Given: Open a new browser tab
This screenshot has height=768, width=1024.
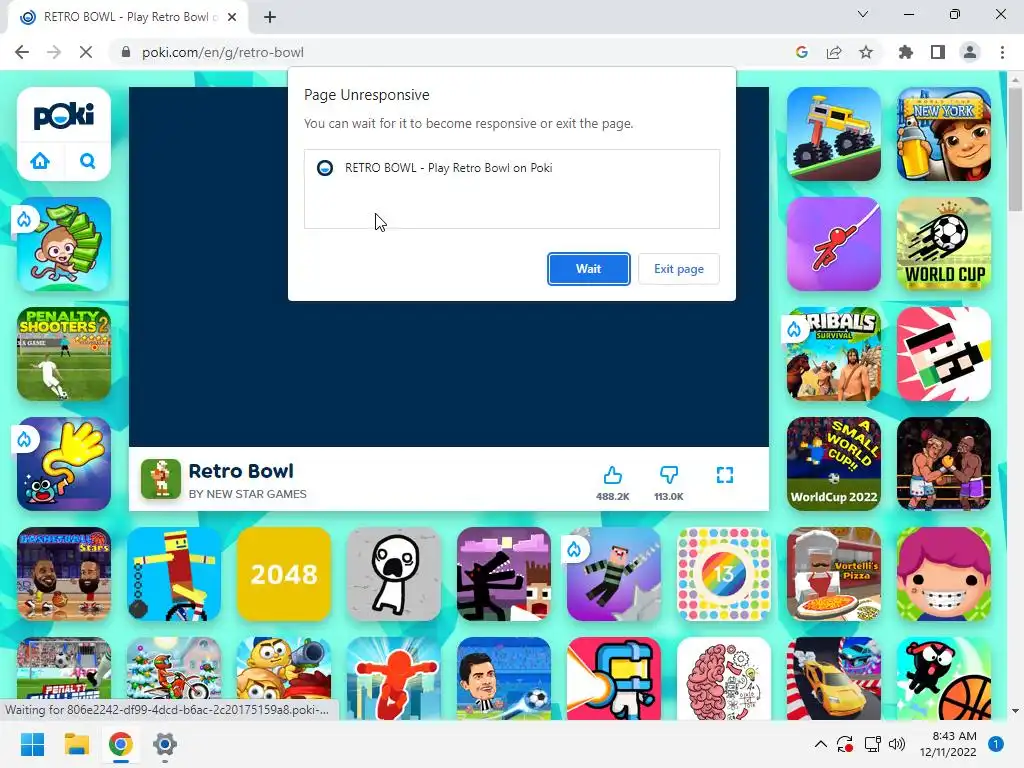Looking at the screenshot, I should pyautogui.click(x=270, y=17).
